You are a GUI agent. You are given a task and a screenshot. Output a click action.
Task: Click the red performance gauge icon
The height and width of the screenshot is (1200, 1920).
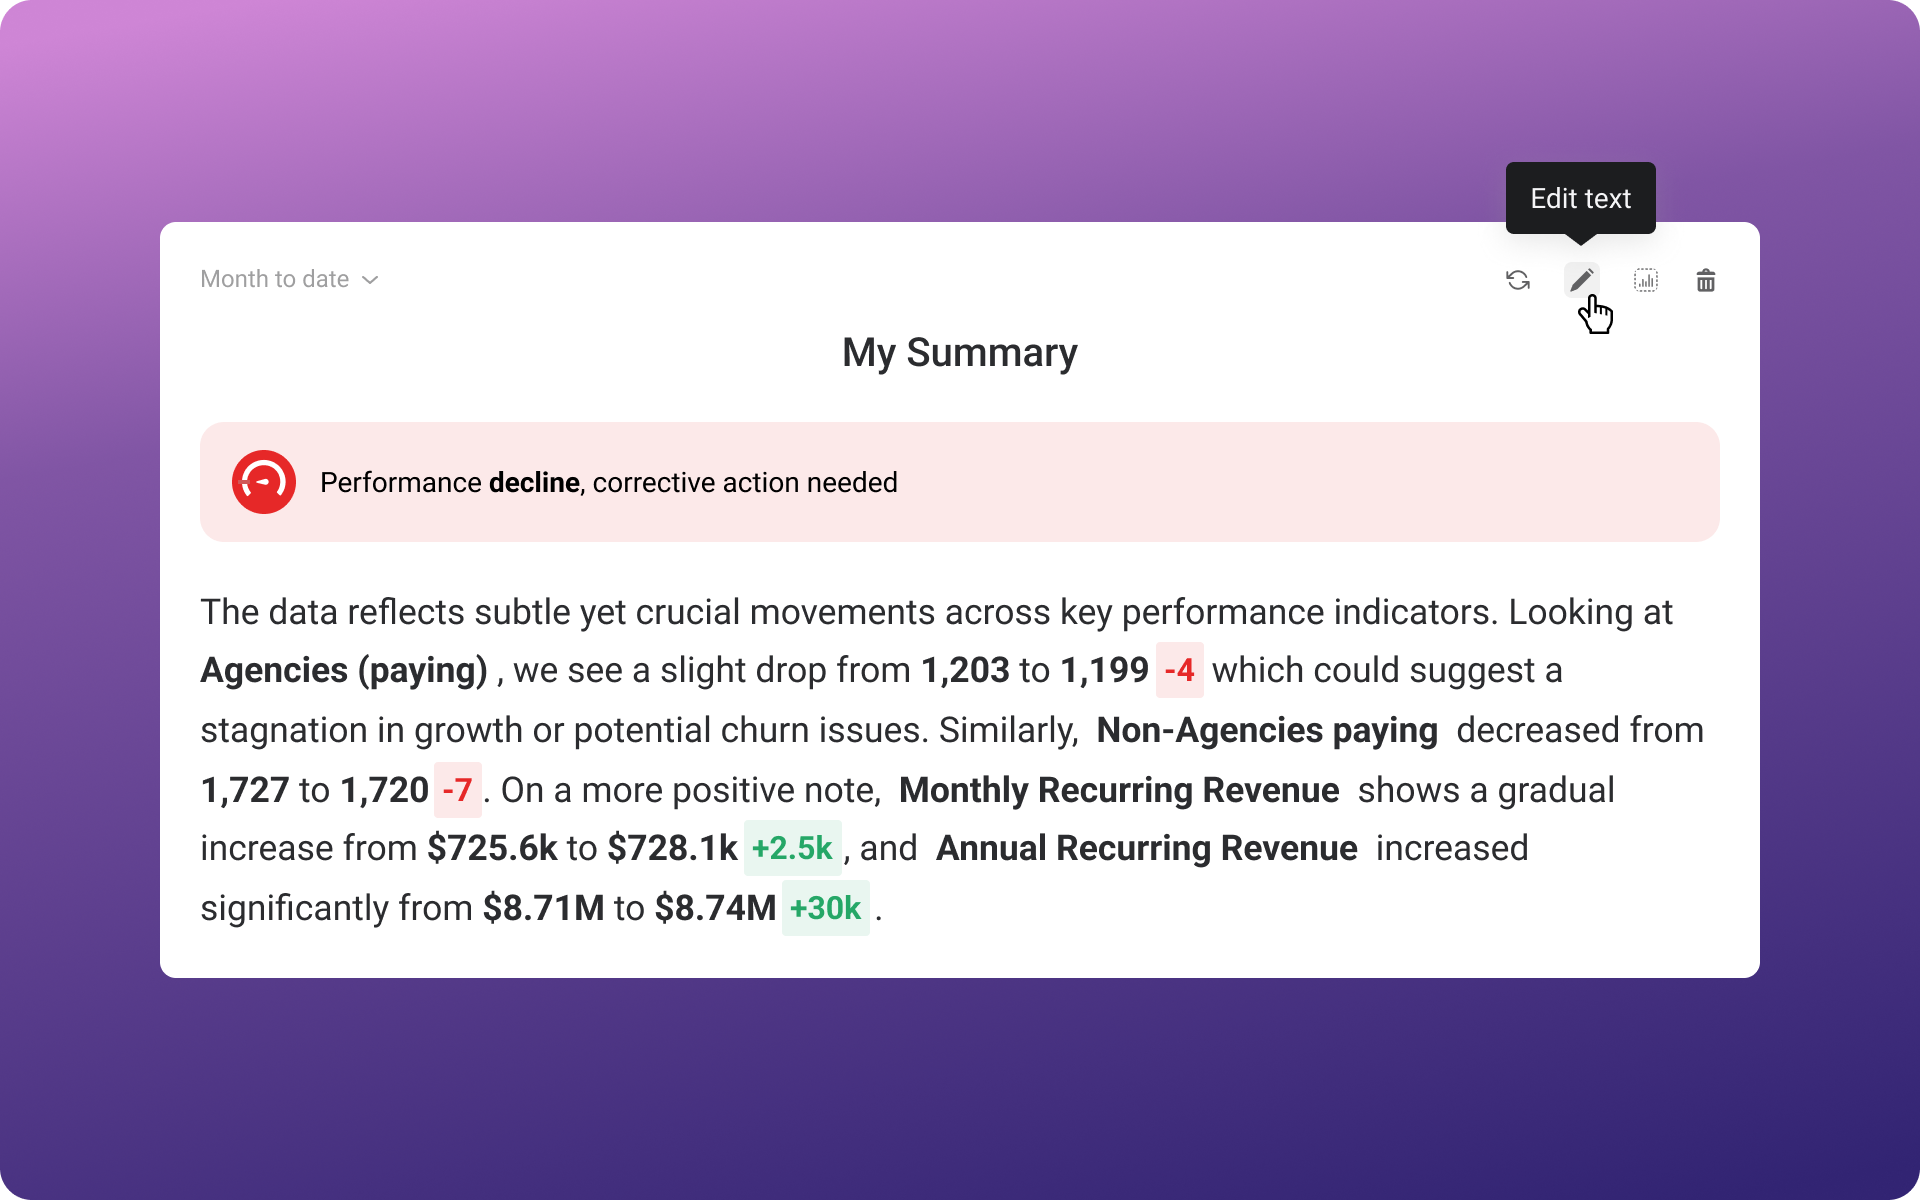pyautogui.click(x=263, y=481)
